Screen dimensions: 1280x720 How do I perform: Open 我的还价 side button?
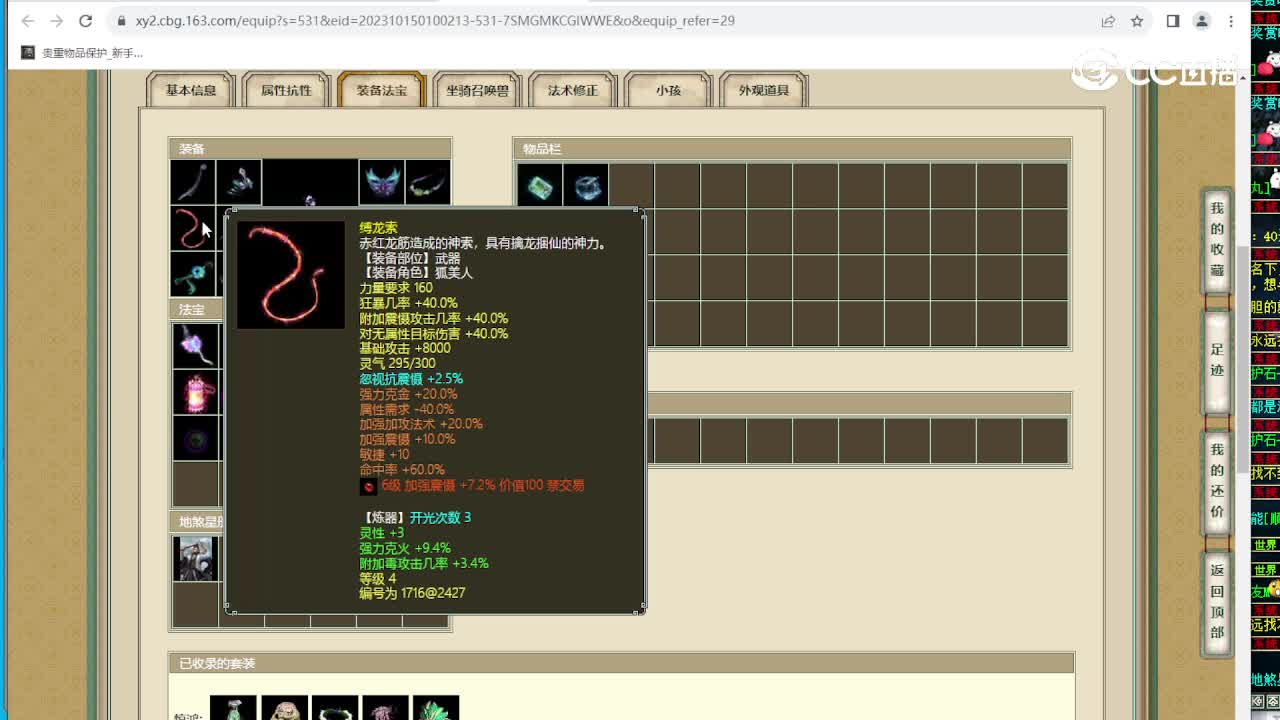pos(1216,482)
